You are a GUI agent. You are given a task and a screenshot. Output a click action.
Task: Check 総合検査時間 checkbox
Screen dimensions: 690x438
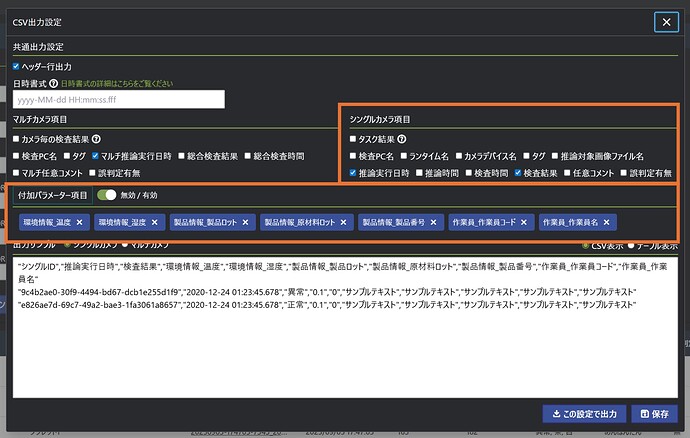[x=247, y=156]
